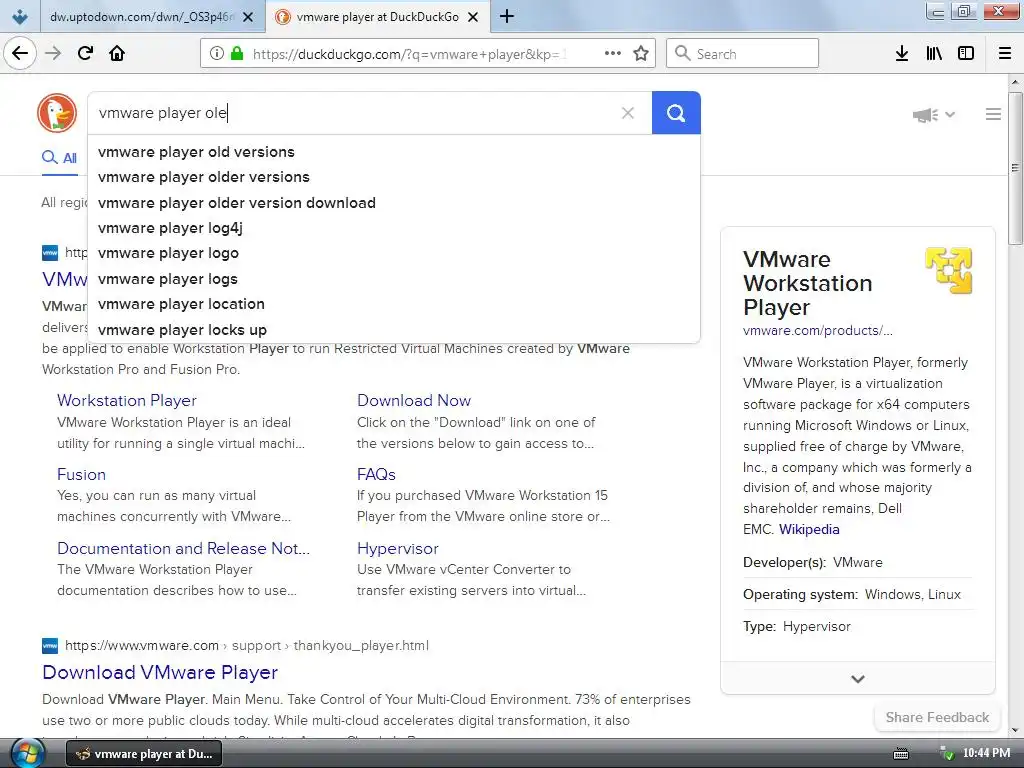This screenshot has width=1024, height=768.
Task: Click the forward navigation arrow
Action: (54, 53)
